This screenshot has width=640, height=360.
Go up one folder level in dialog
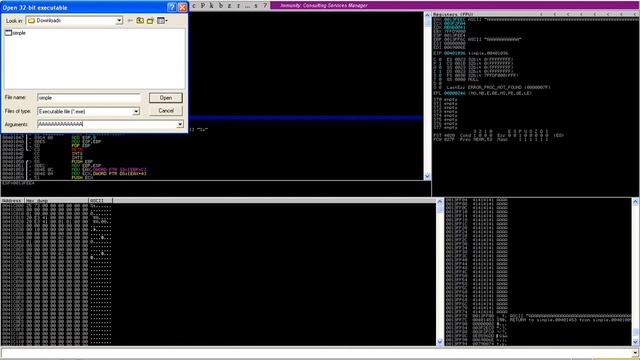[x=140, y=20]
